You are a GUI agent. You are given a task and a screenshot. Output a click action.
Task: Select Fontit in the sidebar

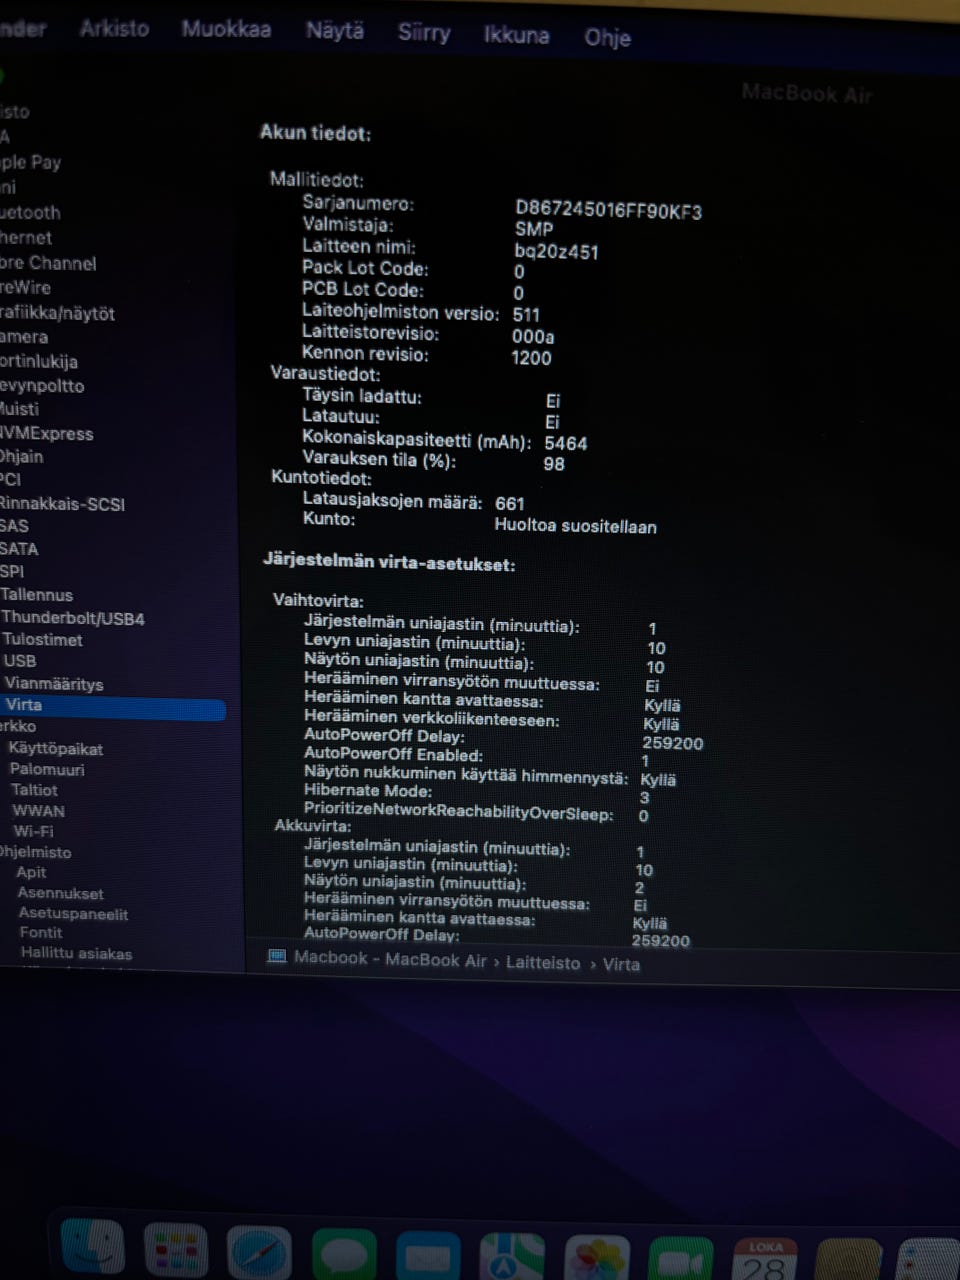point(41,932)
